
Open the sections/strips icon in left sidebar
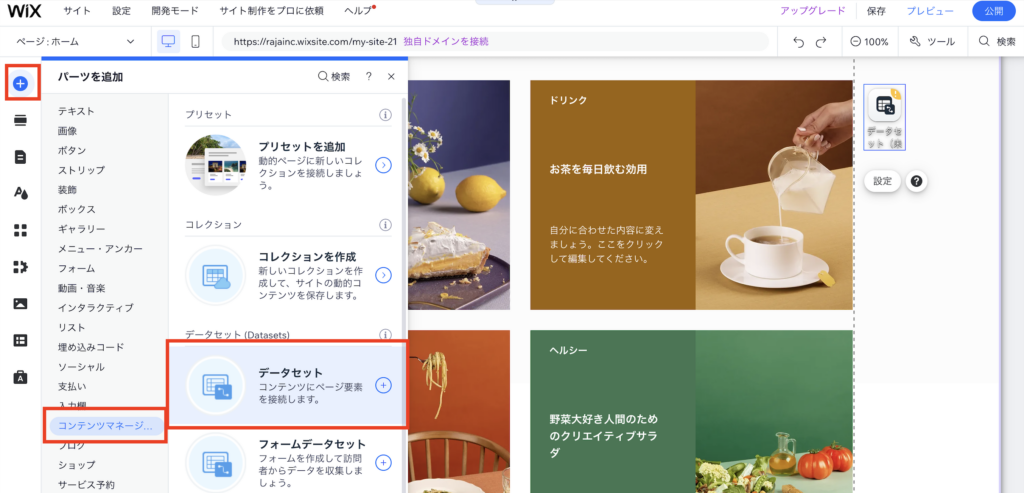(x=20, y=119)
